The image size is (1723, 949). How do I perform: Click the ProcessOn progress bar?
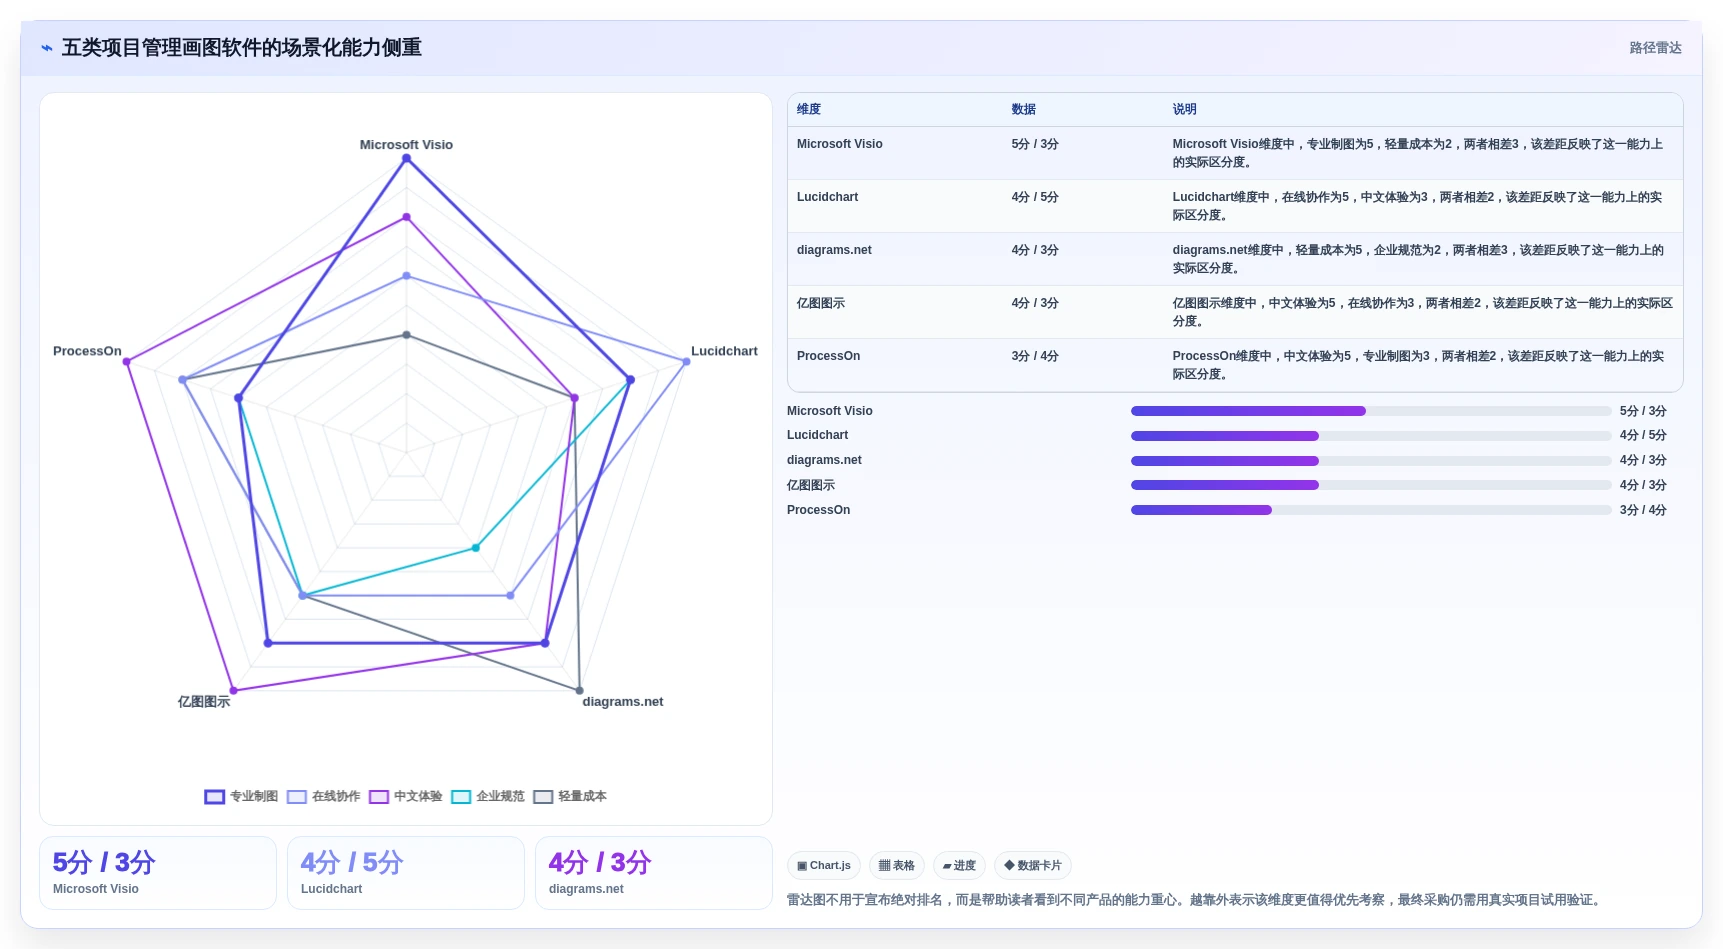pyautogui.click(x=1371, y=510)
